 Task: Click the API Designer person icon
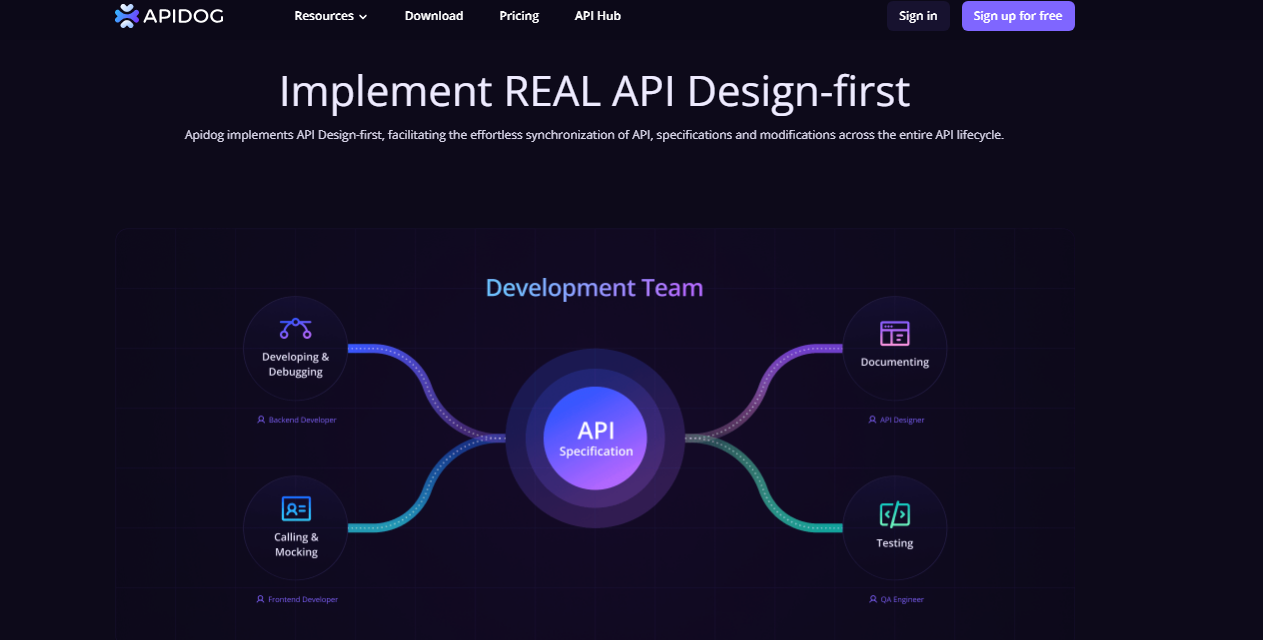(x=872, y=420)
